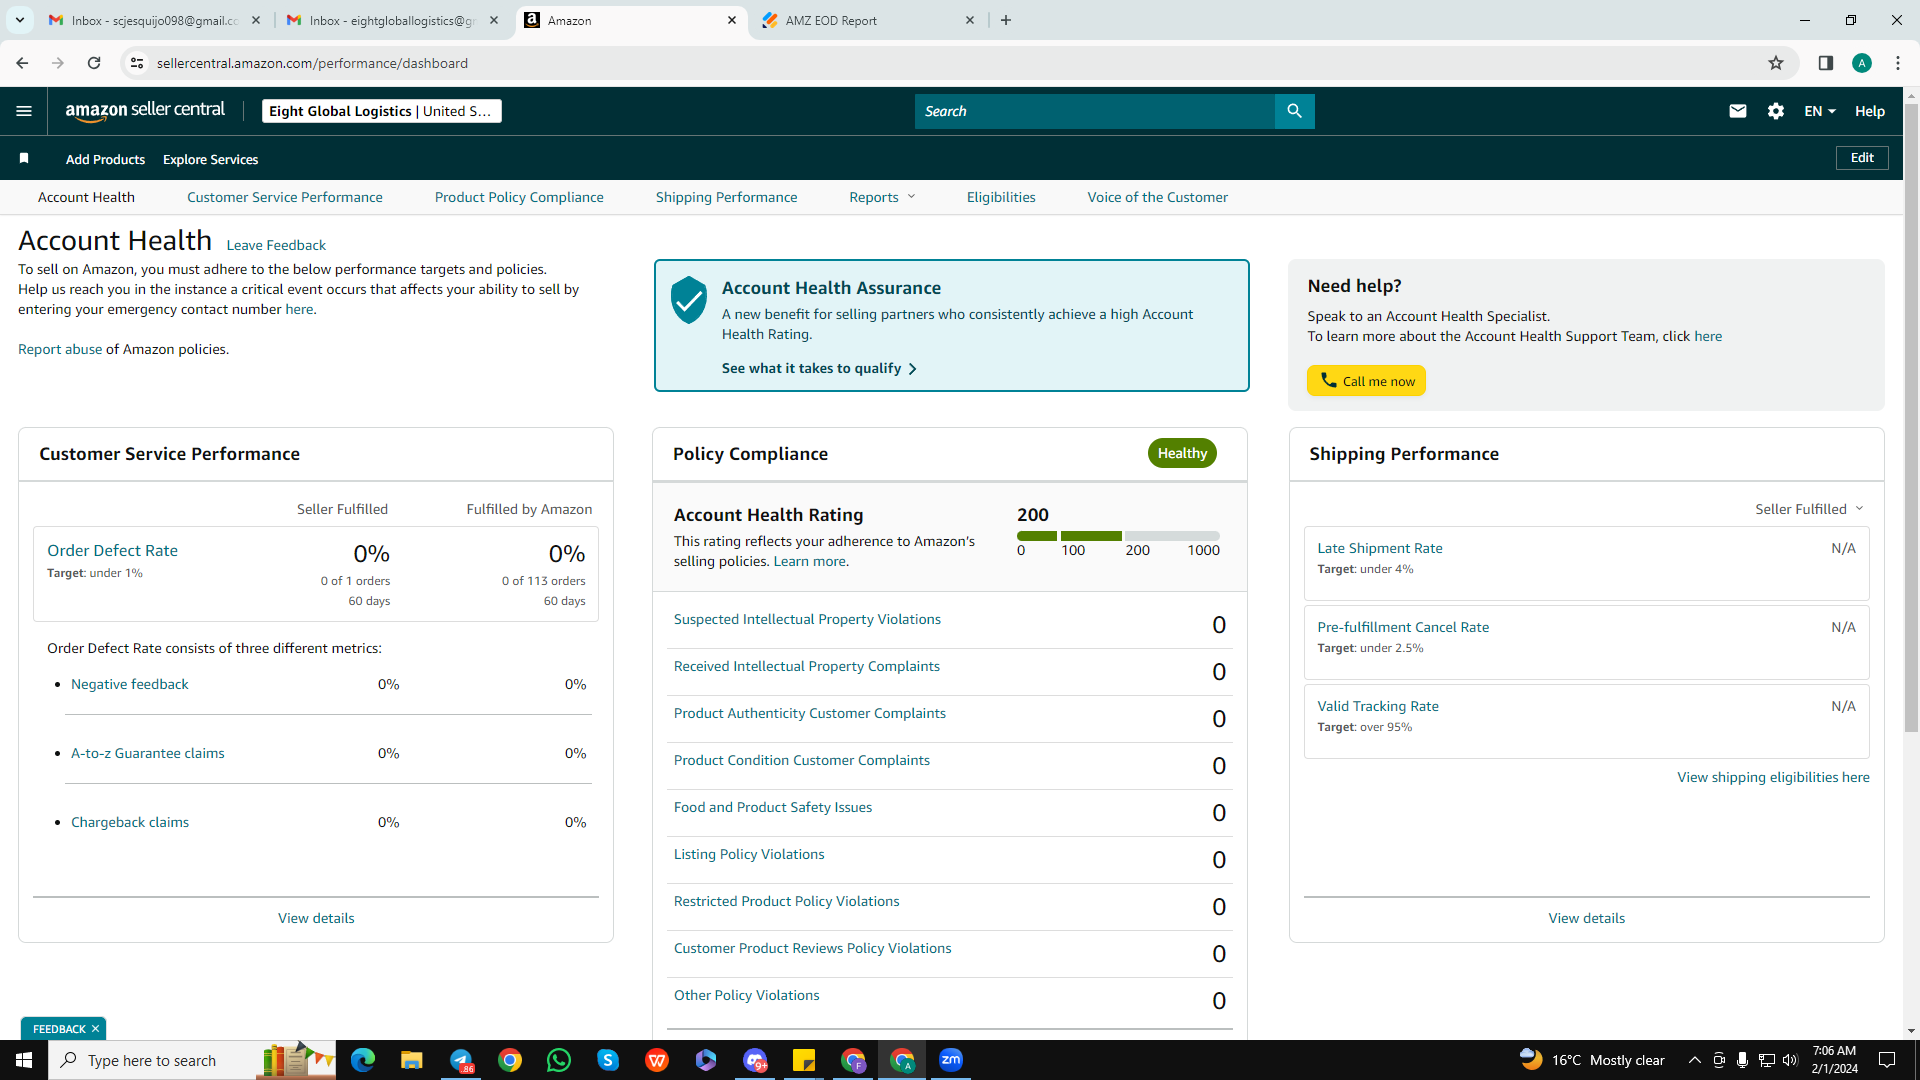Open the Windows notification center icon
Viewport: 1920px width, 1080px height.
1887,1060
